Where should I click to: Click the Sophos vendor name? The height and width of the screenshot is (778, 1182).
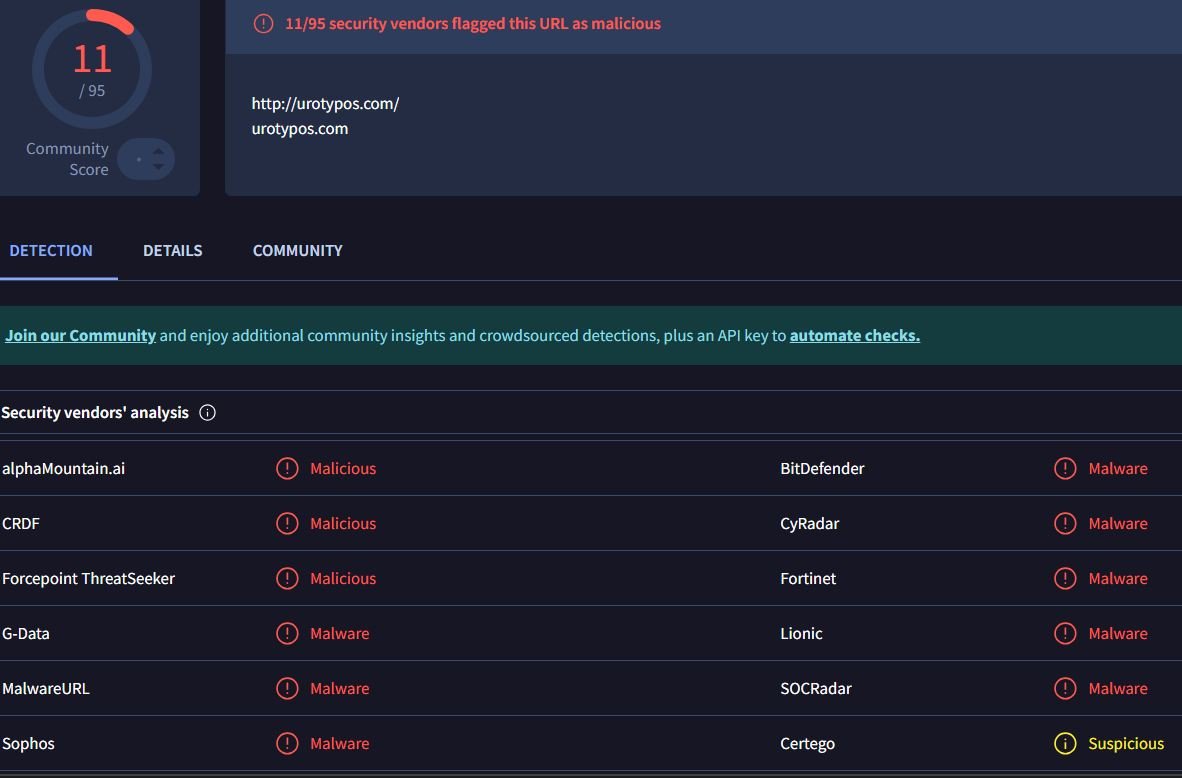point(28,743)
